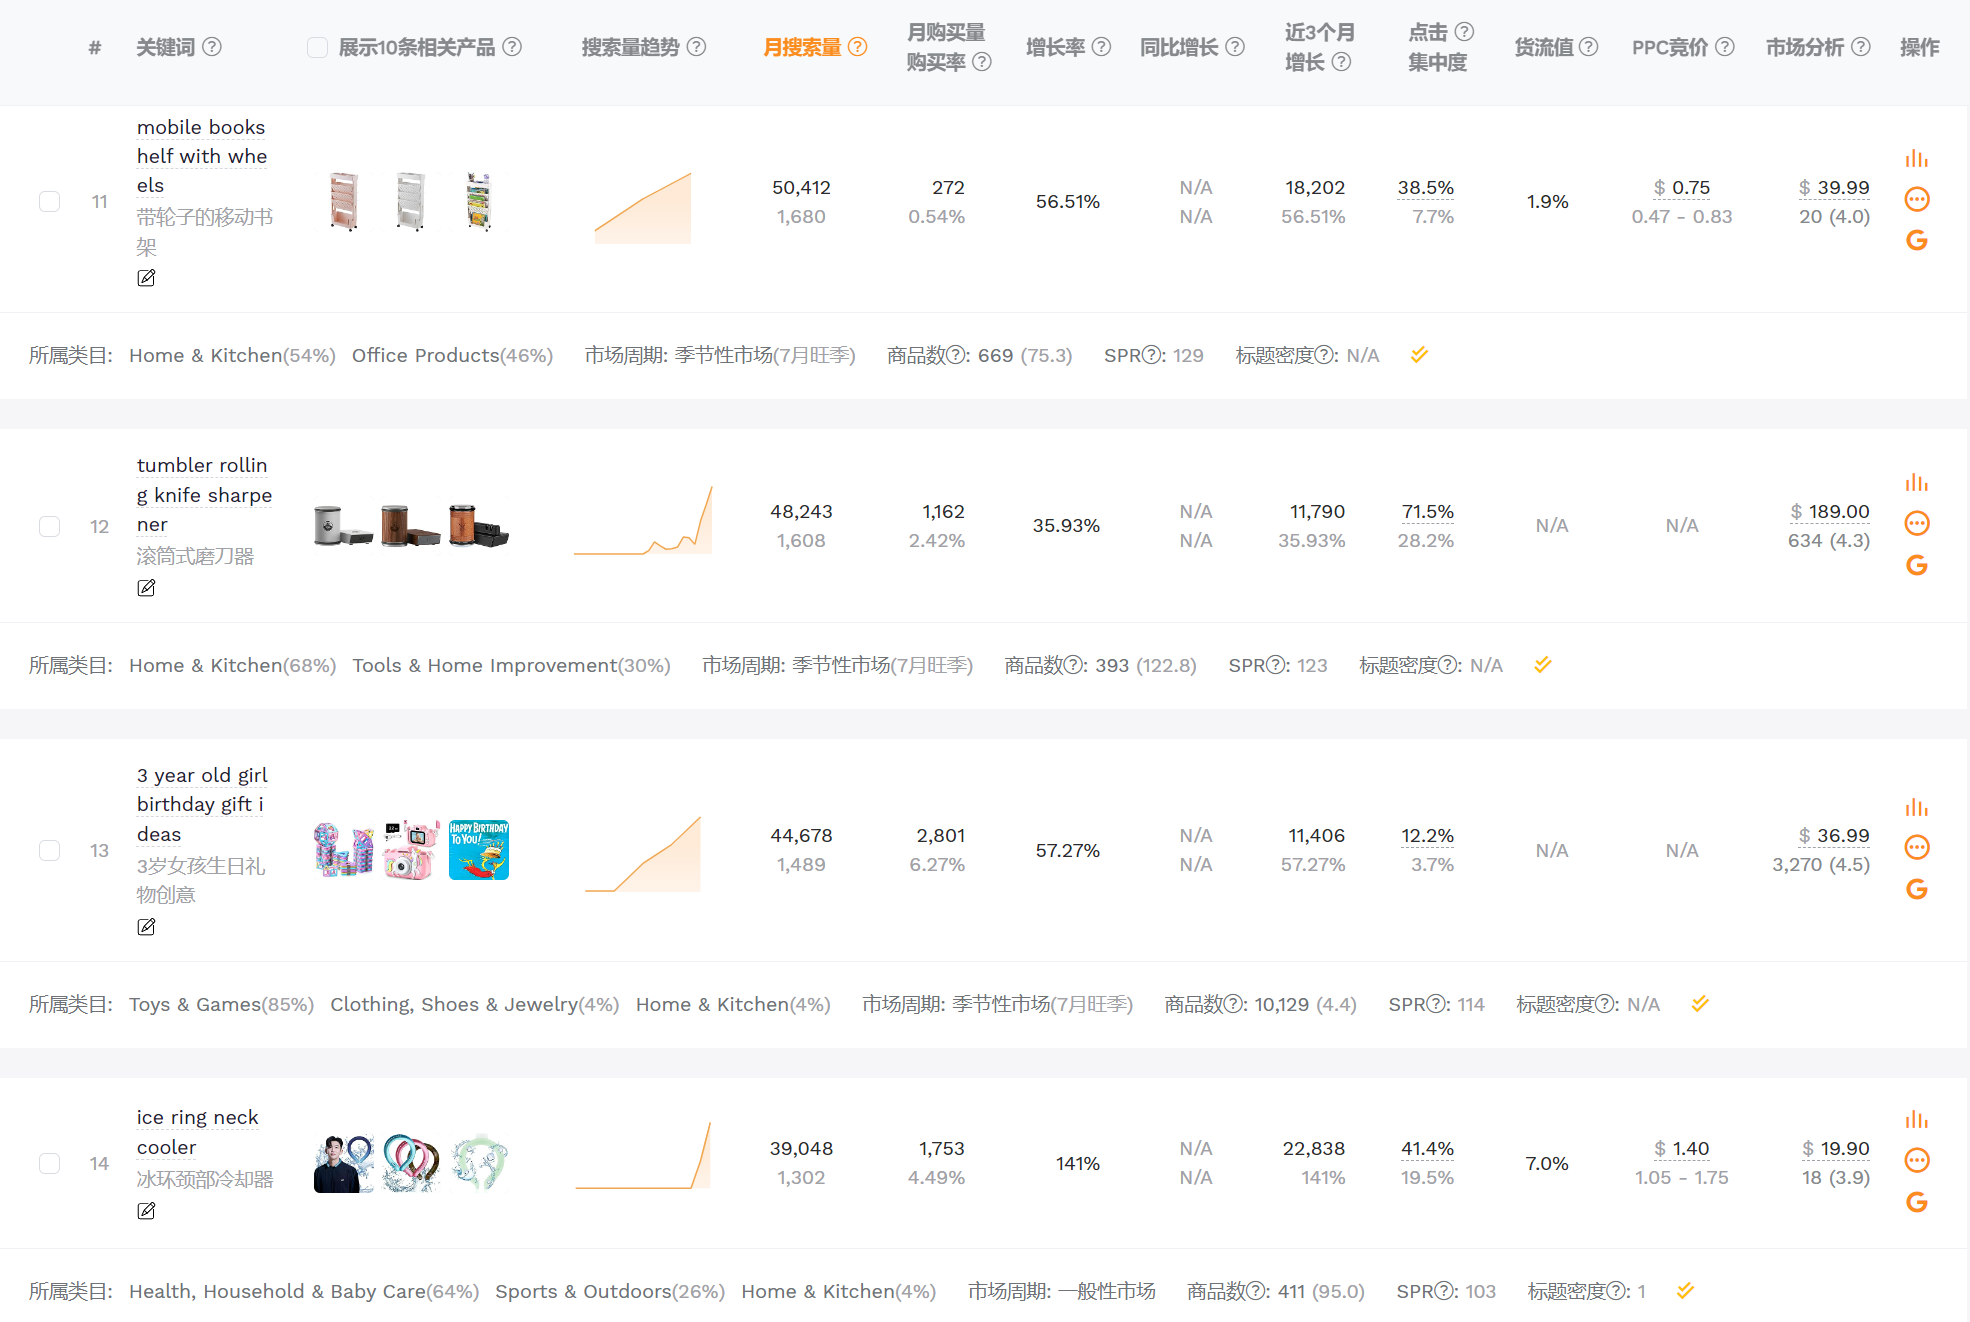Click 市场分析 column header

point(1804,47)
